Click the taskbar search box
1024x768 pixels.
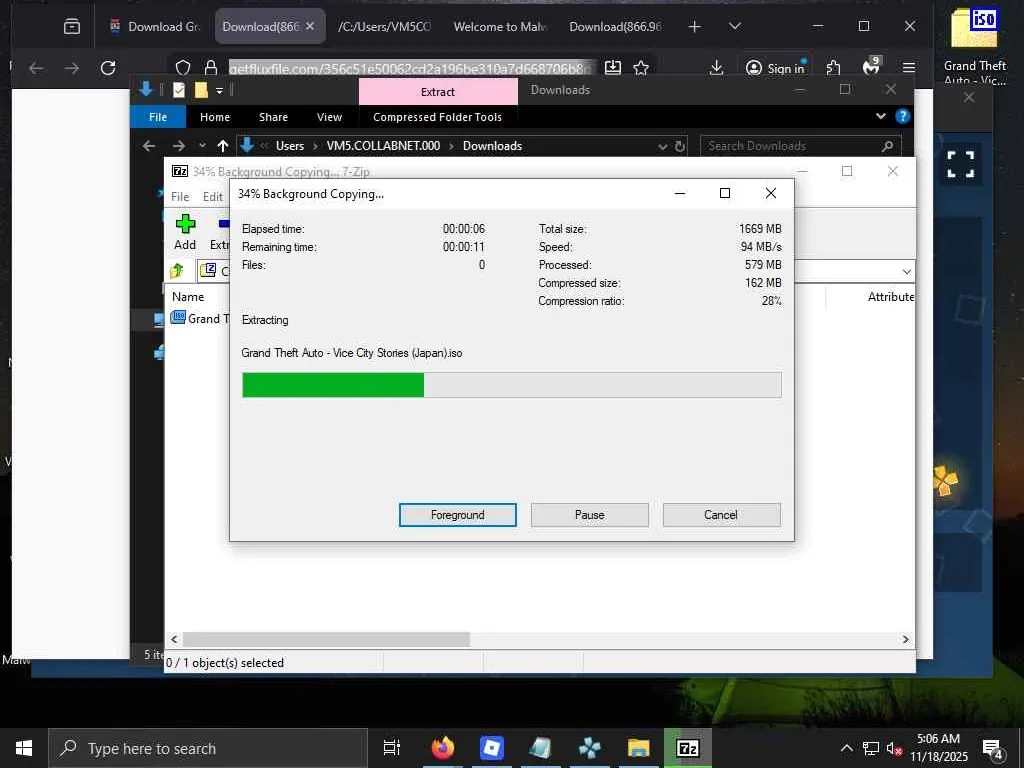coord(208,748)
